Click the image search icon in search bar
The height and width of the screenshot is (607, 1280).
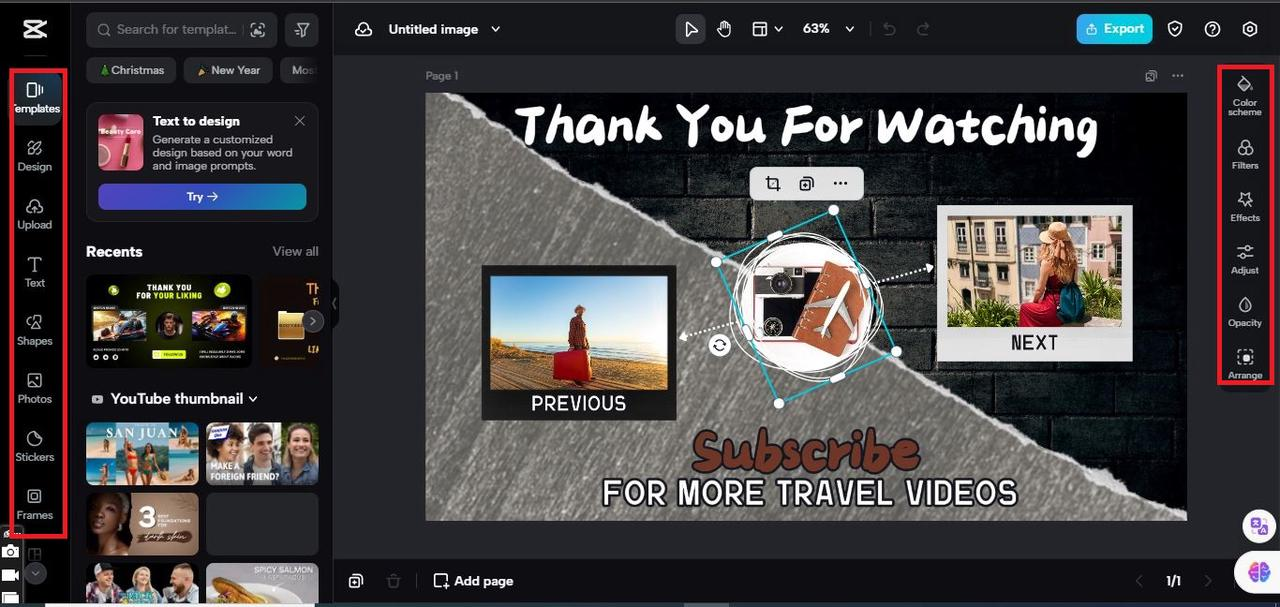258,30
